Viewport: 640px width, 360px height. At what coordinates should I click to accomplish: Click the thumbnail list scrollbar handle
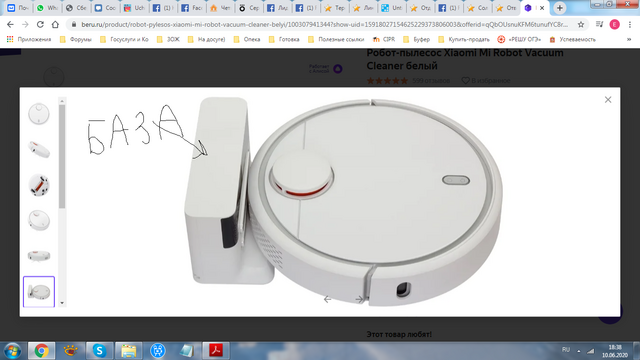coord(62,157)
